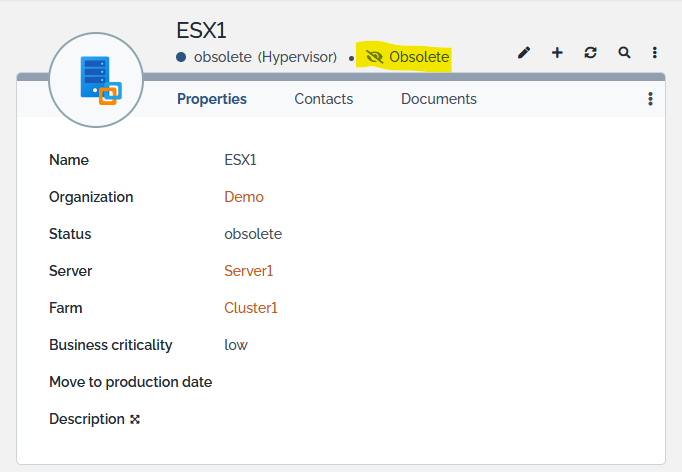Open search with the magnifying glass icon
The height and width of the screenshot is (472, 682).
click(624, 53)
